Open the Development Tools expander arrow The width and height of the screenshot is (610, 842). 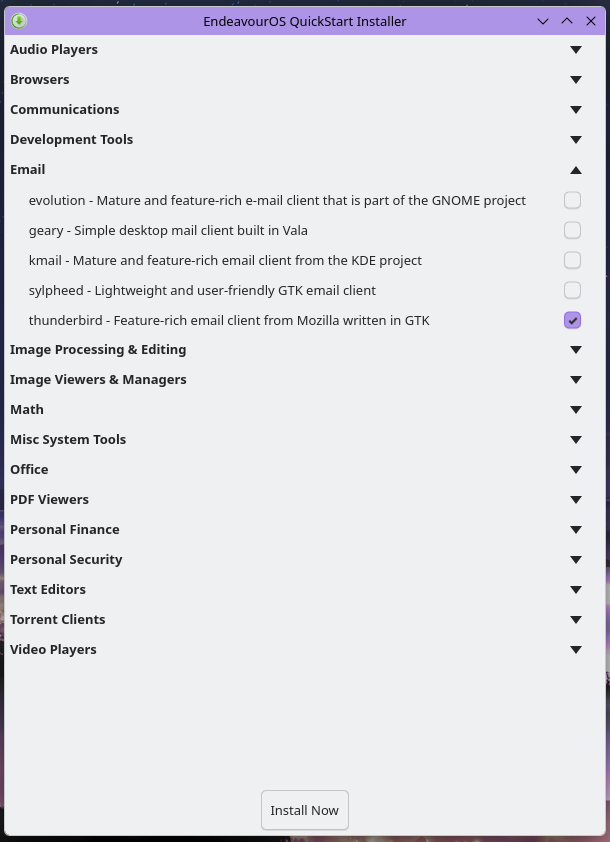coord(576,139)
